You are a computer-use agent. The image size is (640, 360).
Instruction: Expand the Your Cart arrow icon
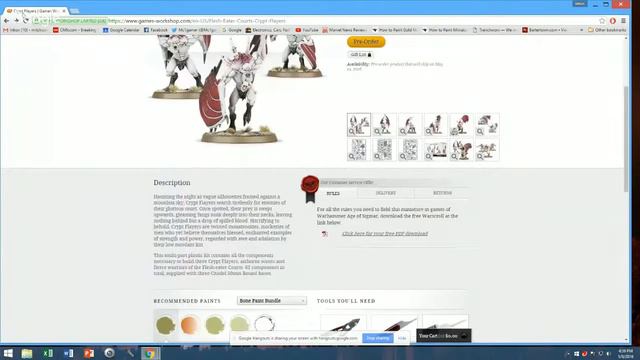tap(464, 336)
